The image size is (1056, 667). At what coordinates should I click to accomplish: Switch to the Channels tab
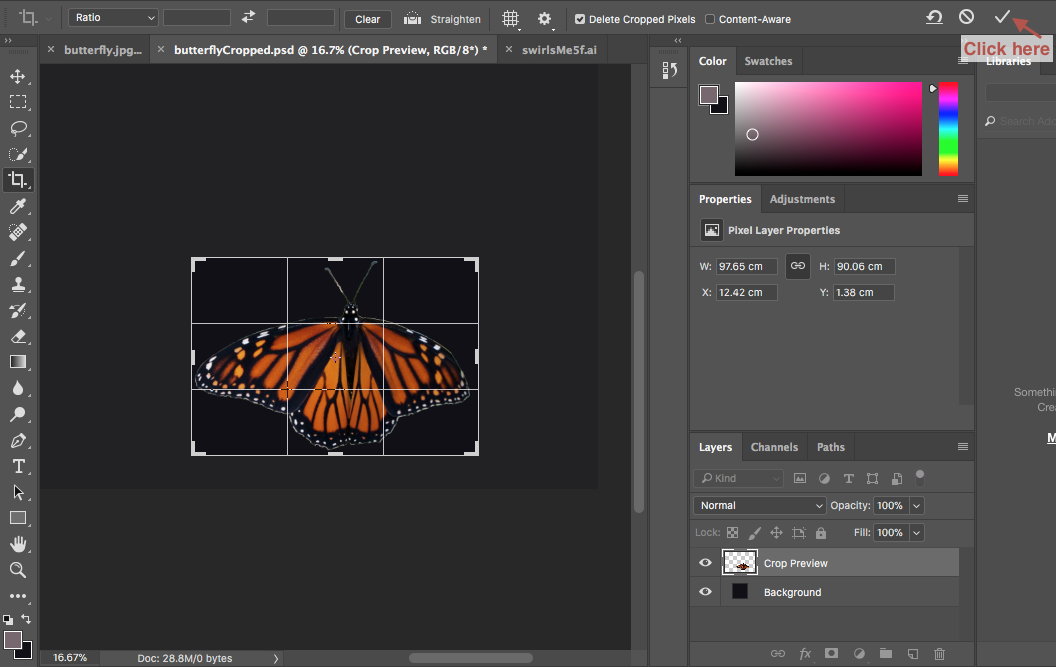click(774, 447)
